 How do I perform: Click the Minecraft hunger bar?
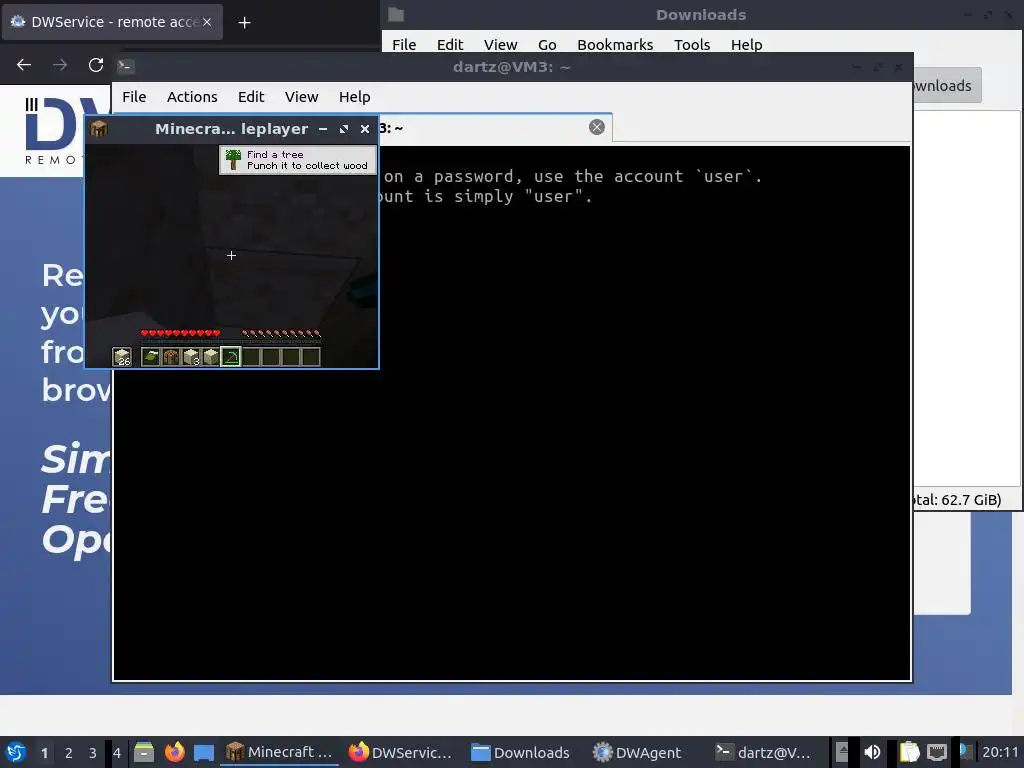pos(281,333)
